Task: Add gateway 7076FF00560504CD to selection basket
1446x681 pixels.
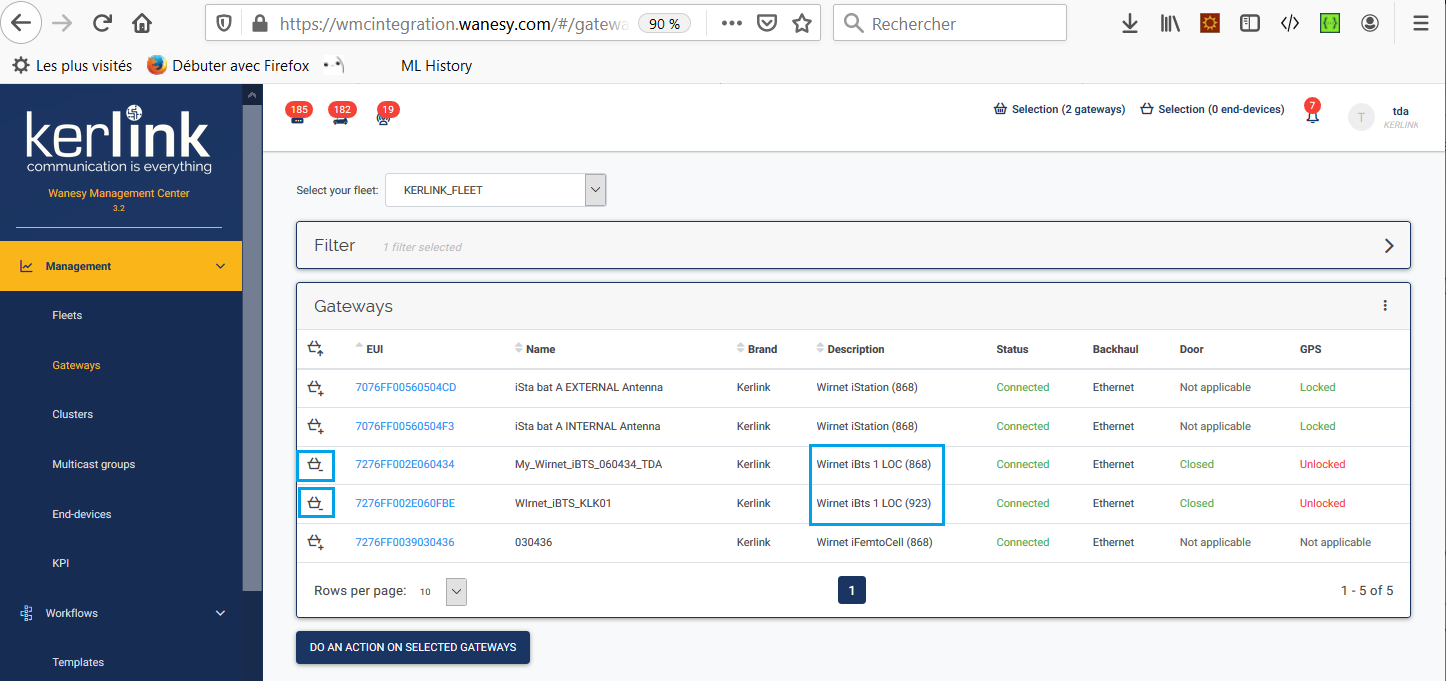Action: (x=315, y=387)
